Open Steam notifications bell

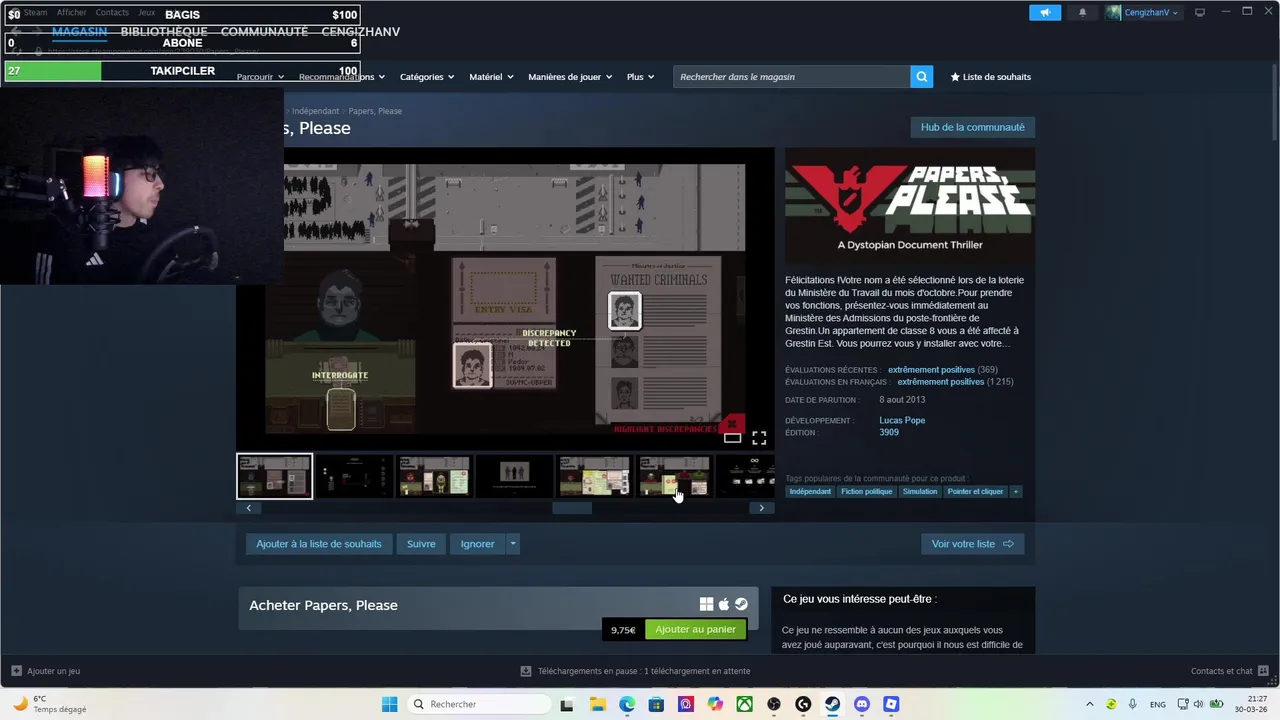tap(1082, 13)
